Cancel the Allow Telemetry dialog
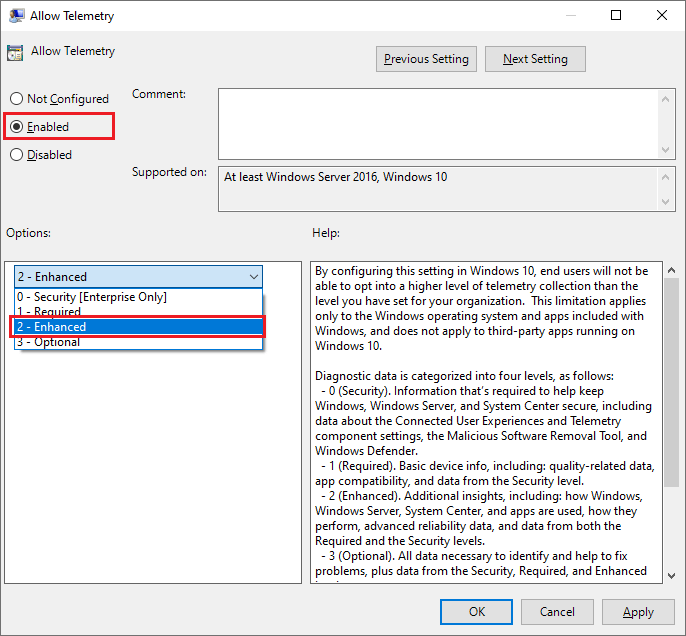The width and height of the screenshot is (686, 636). (x=557, y=611)
